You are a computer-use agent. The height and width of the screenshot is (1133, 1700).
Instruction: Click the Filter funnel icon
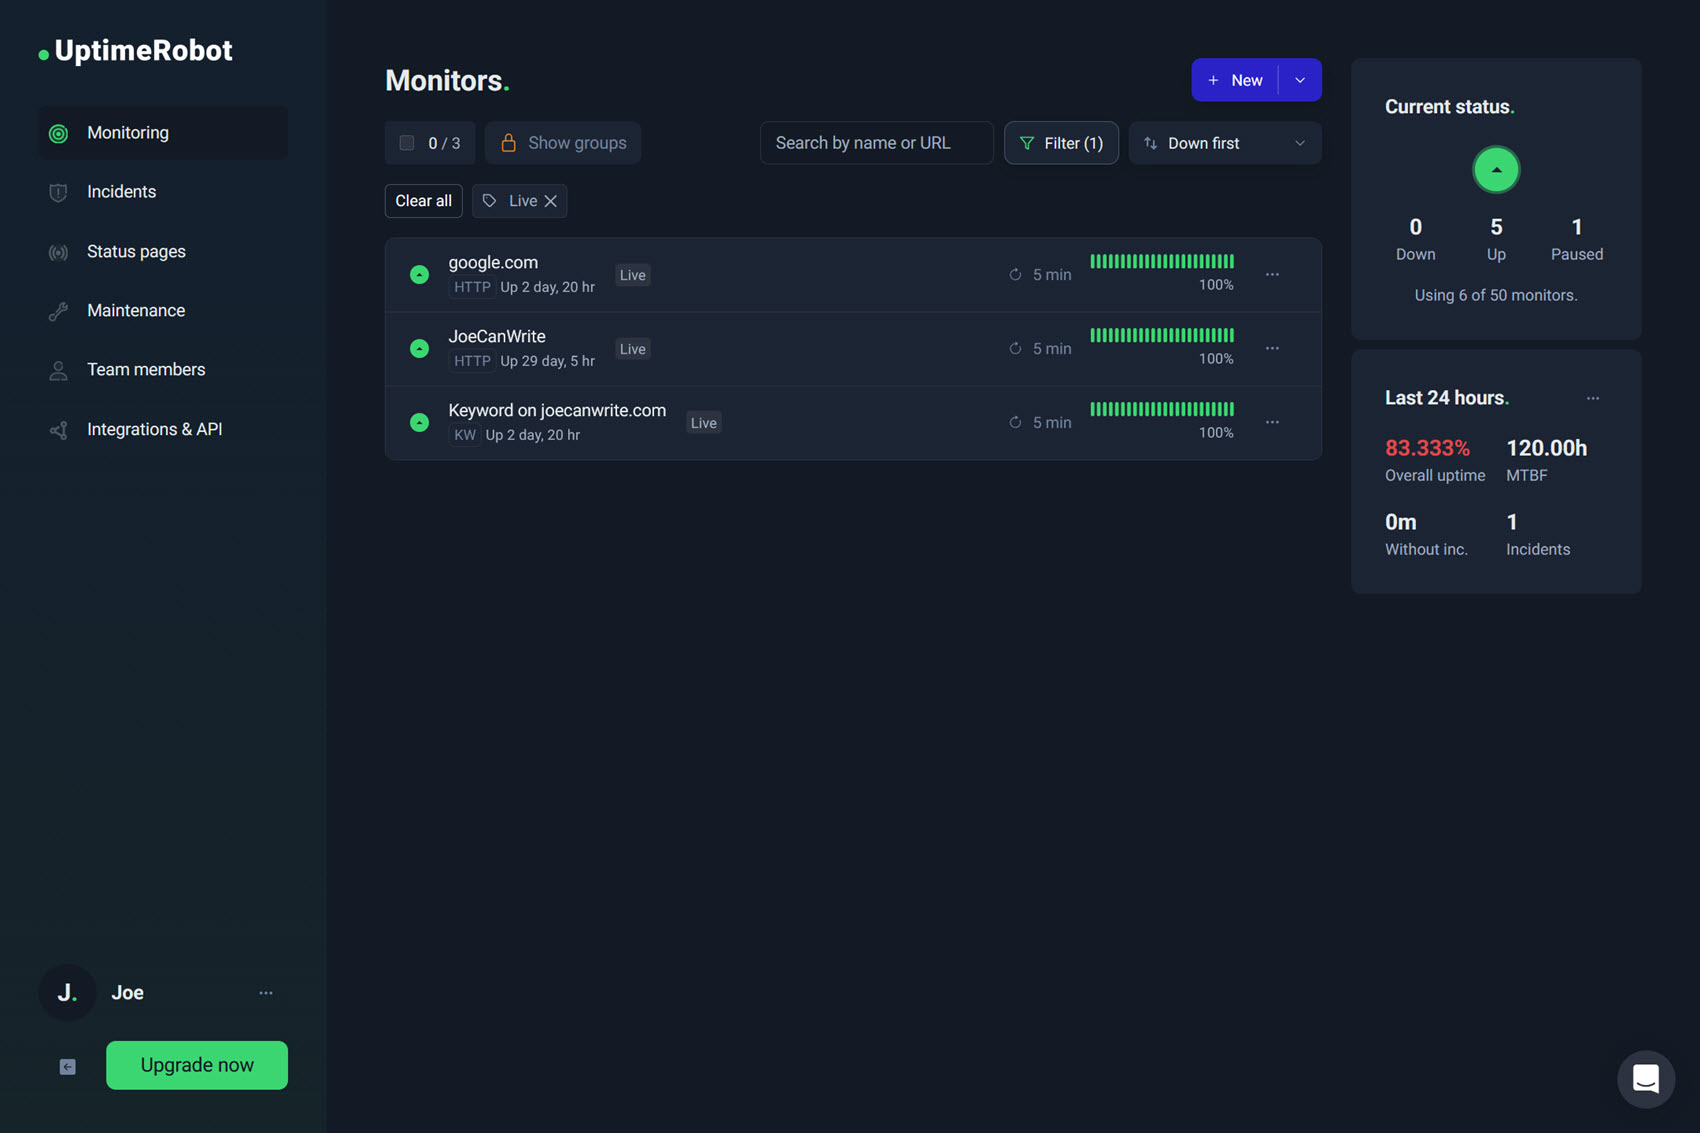1027,143
